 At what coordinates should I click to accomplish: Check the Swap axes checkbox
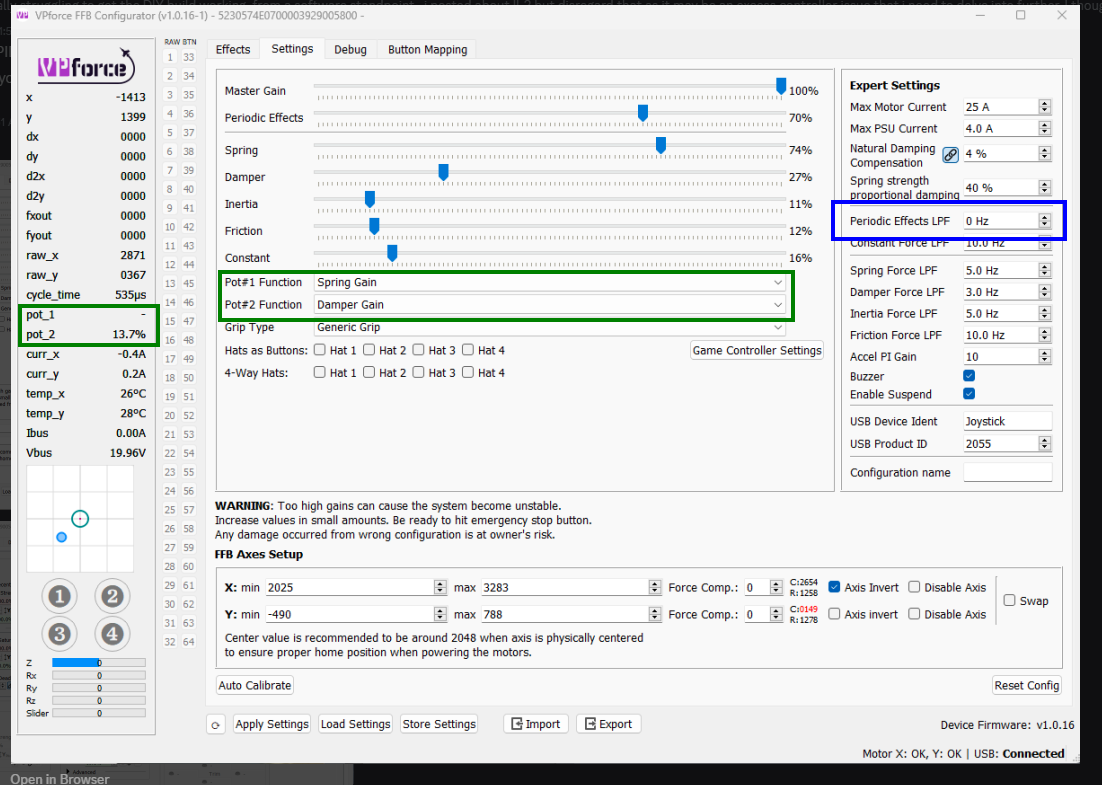pos(1010,600)
